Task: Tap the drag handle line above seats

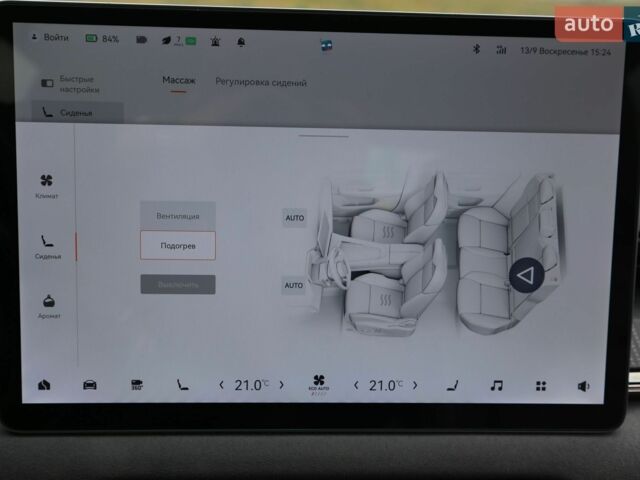Action: pos(323,136)
